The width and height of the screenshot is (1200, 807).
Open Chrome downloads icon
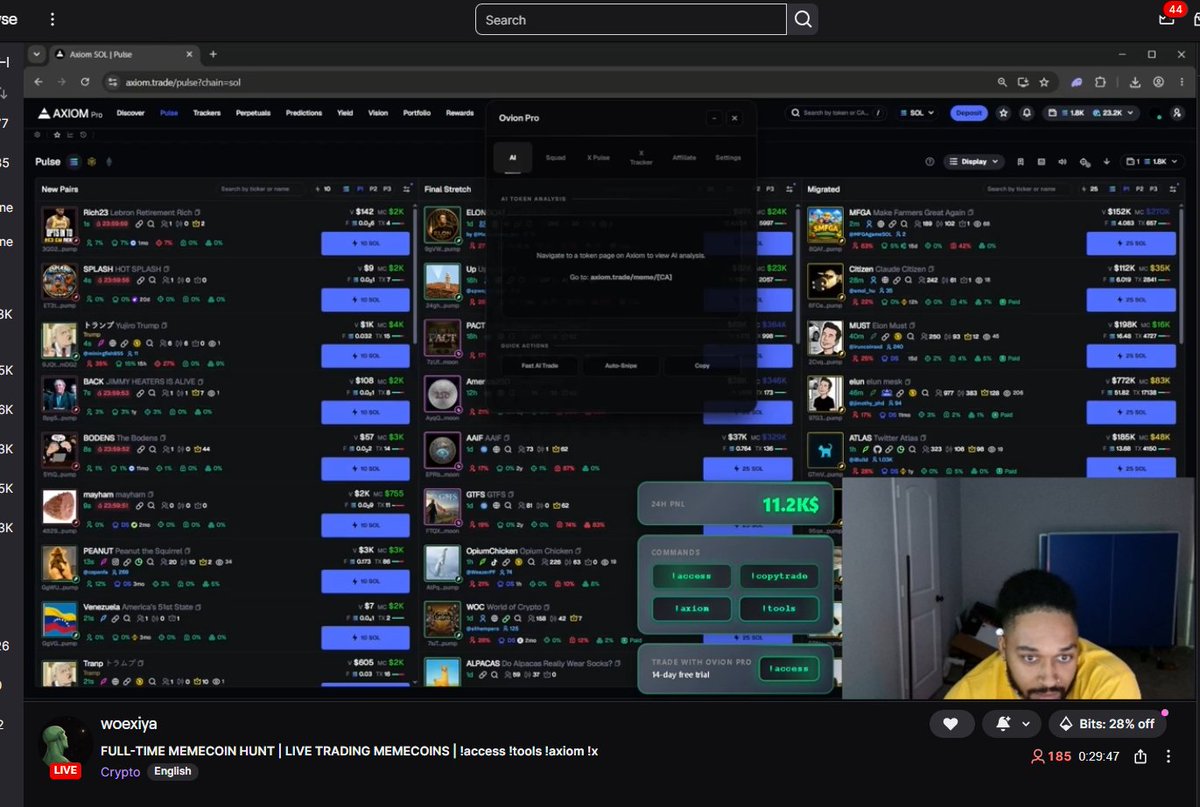[1135, 82]
